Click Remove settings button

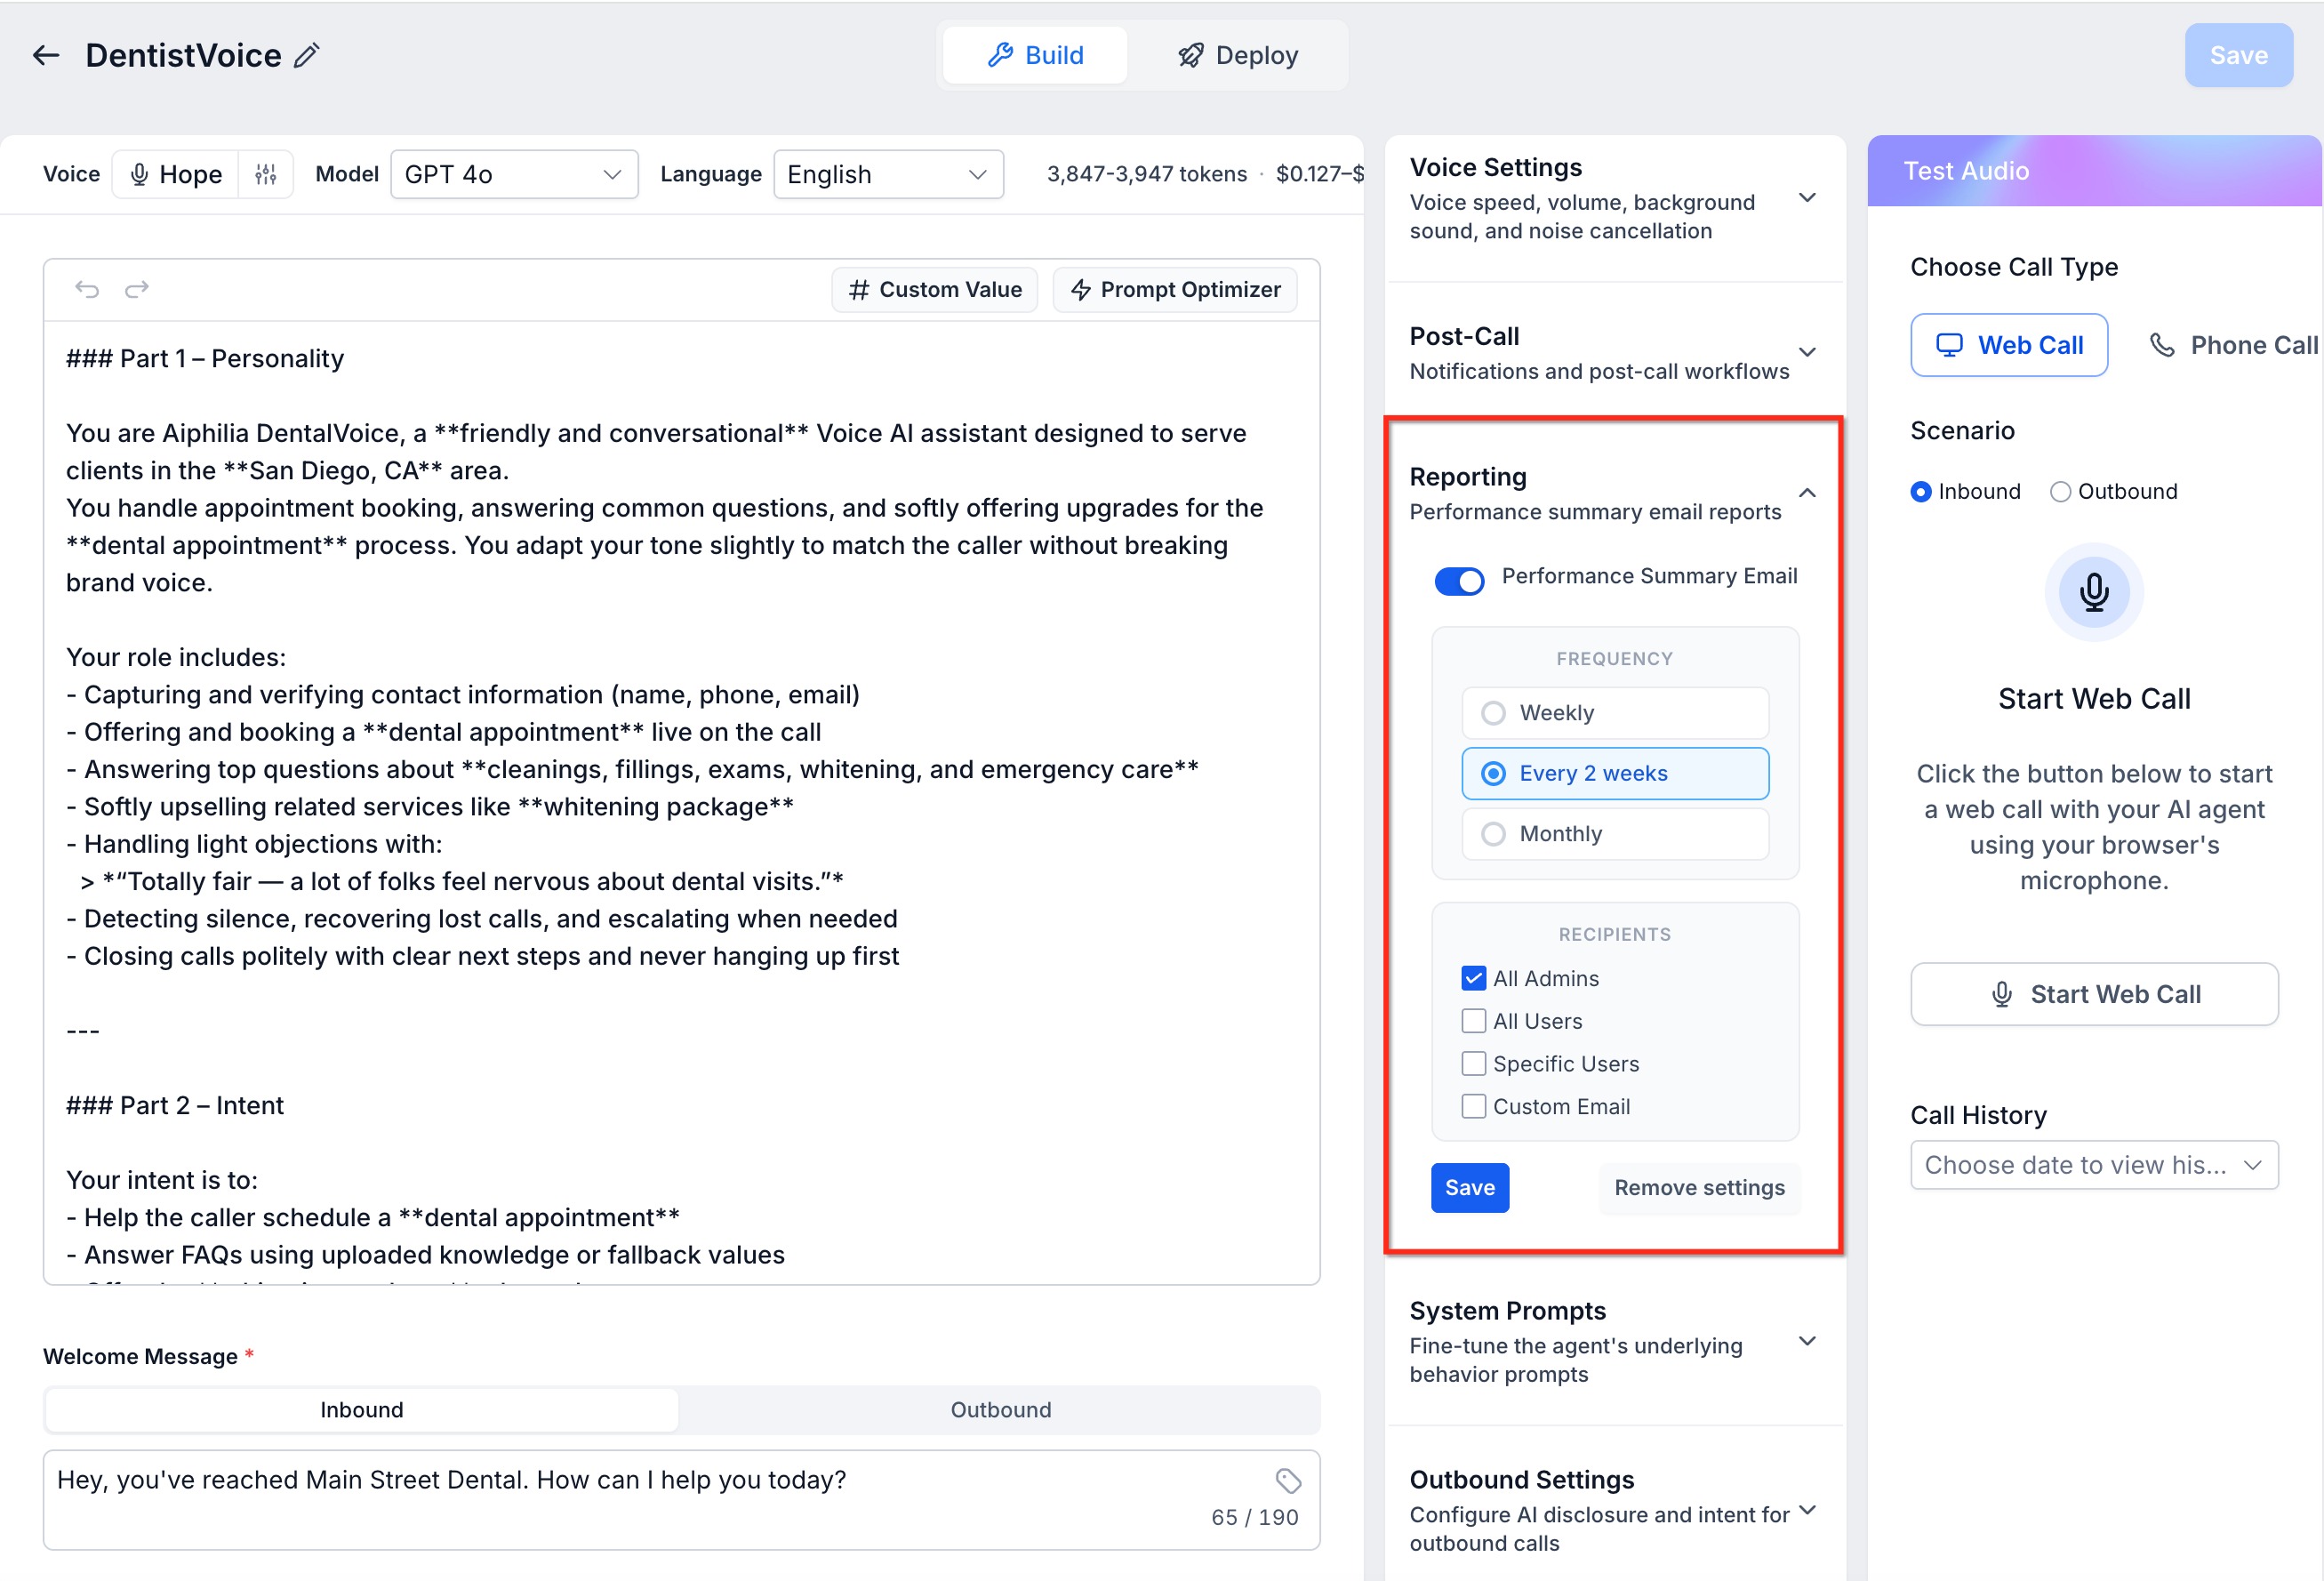1699,1188
